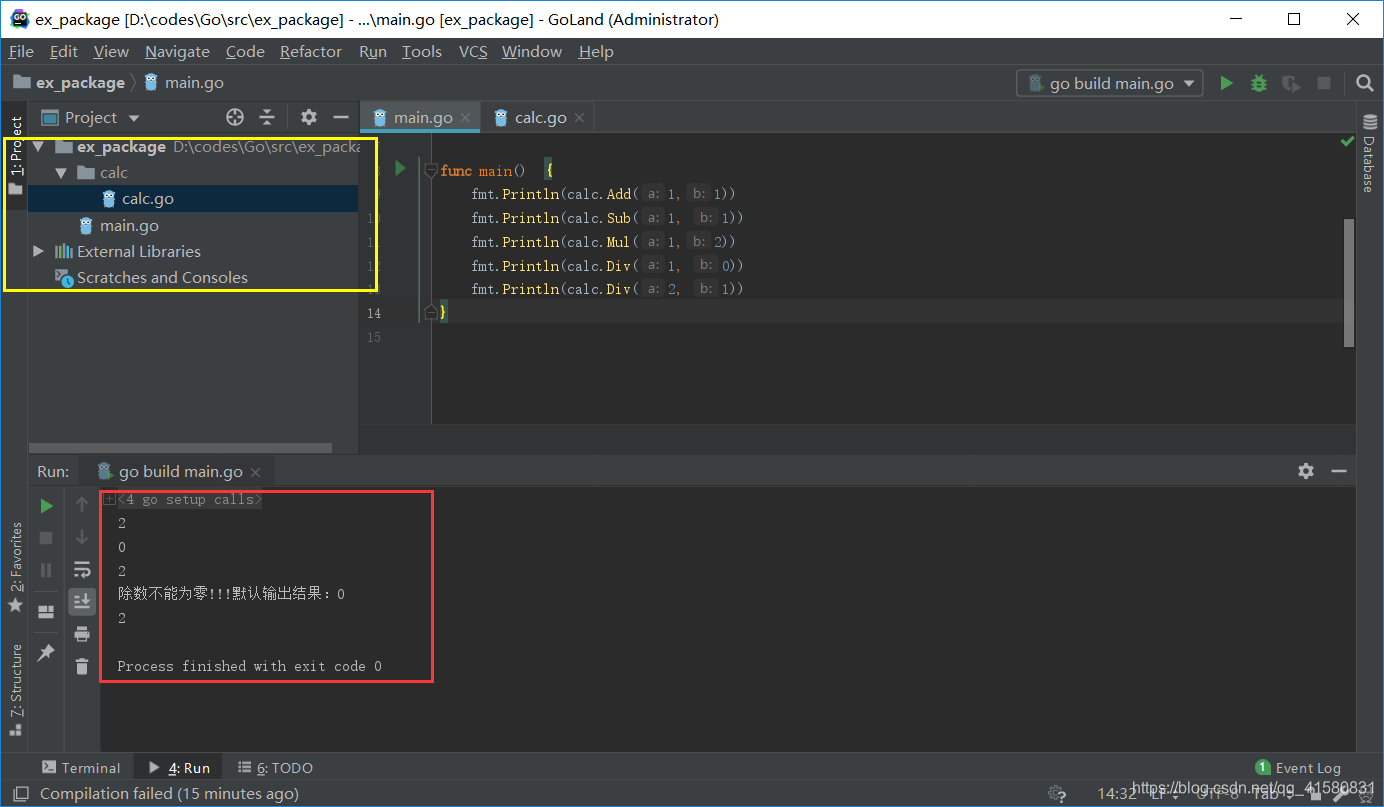
Task: Pause output in the Run panel
Action: point(46,570)
